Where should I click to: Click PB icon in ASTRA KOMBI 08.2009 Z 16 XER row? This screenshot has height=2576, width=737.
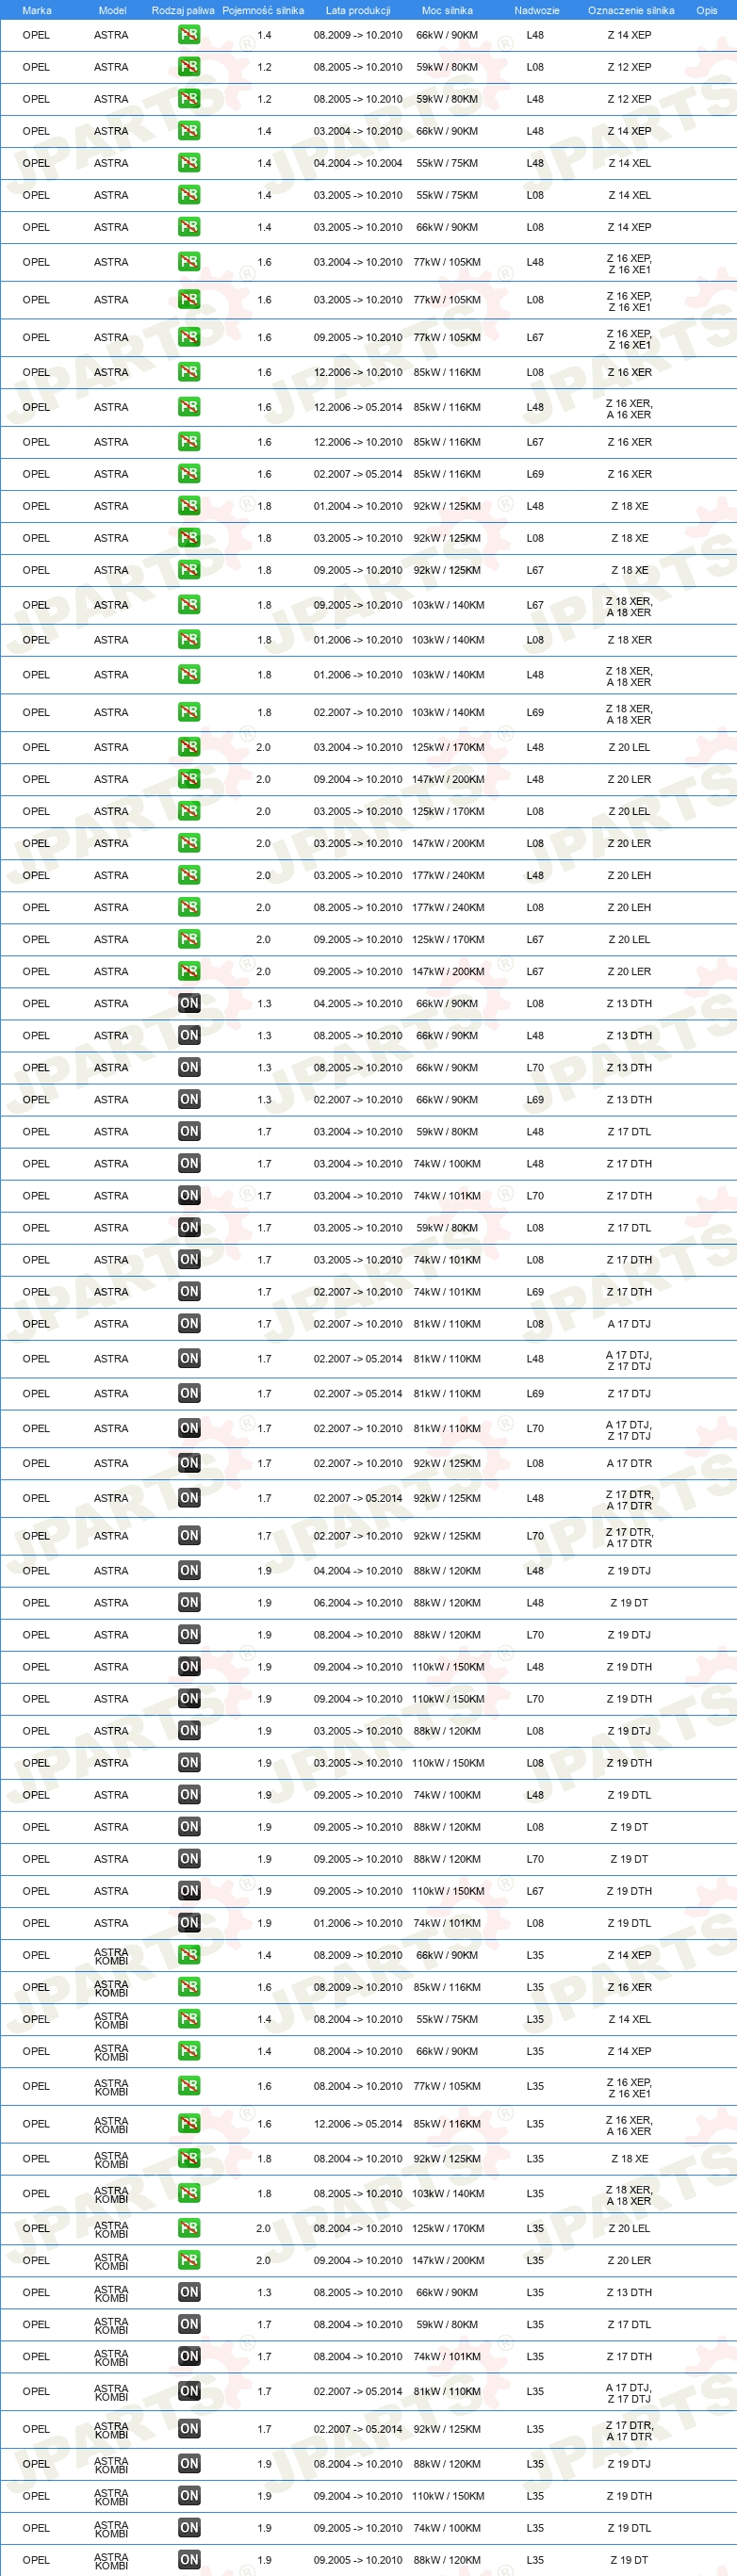188,1986
